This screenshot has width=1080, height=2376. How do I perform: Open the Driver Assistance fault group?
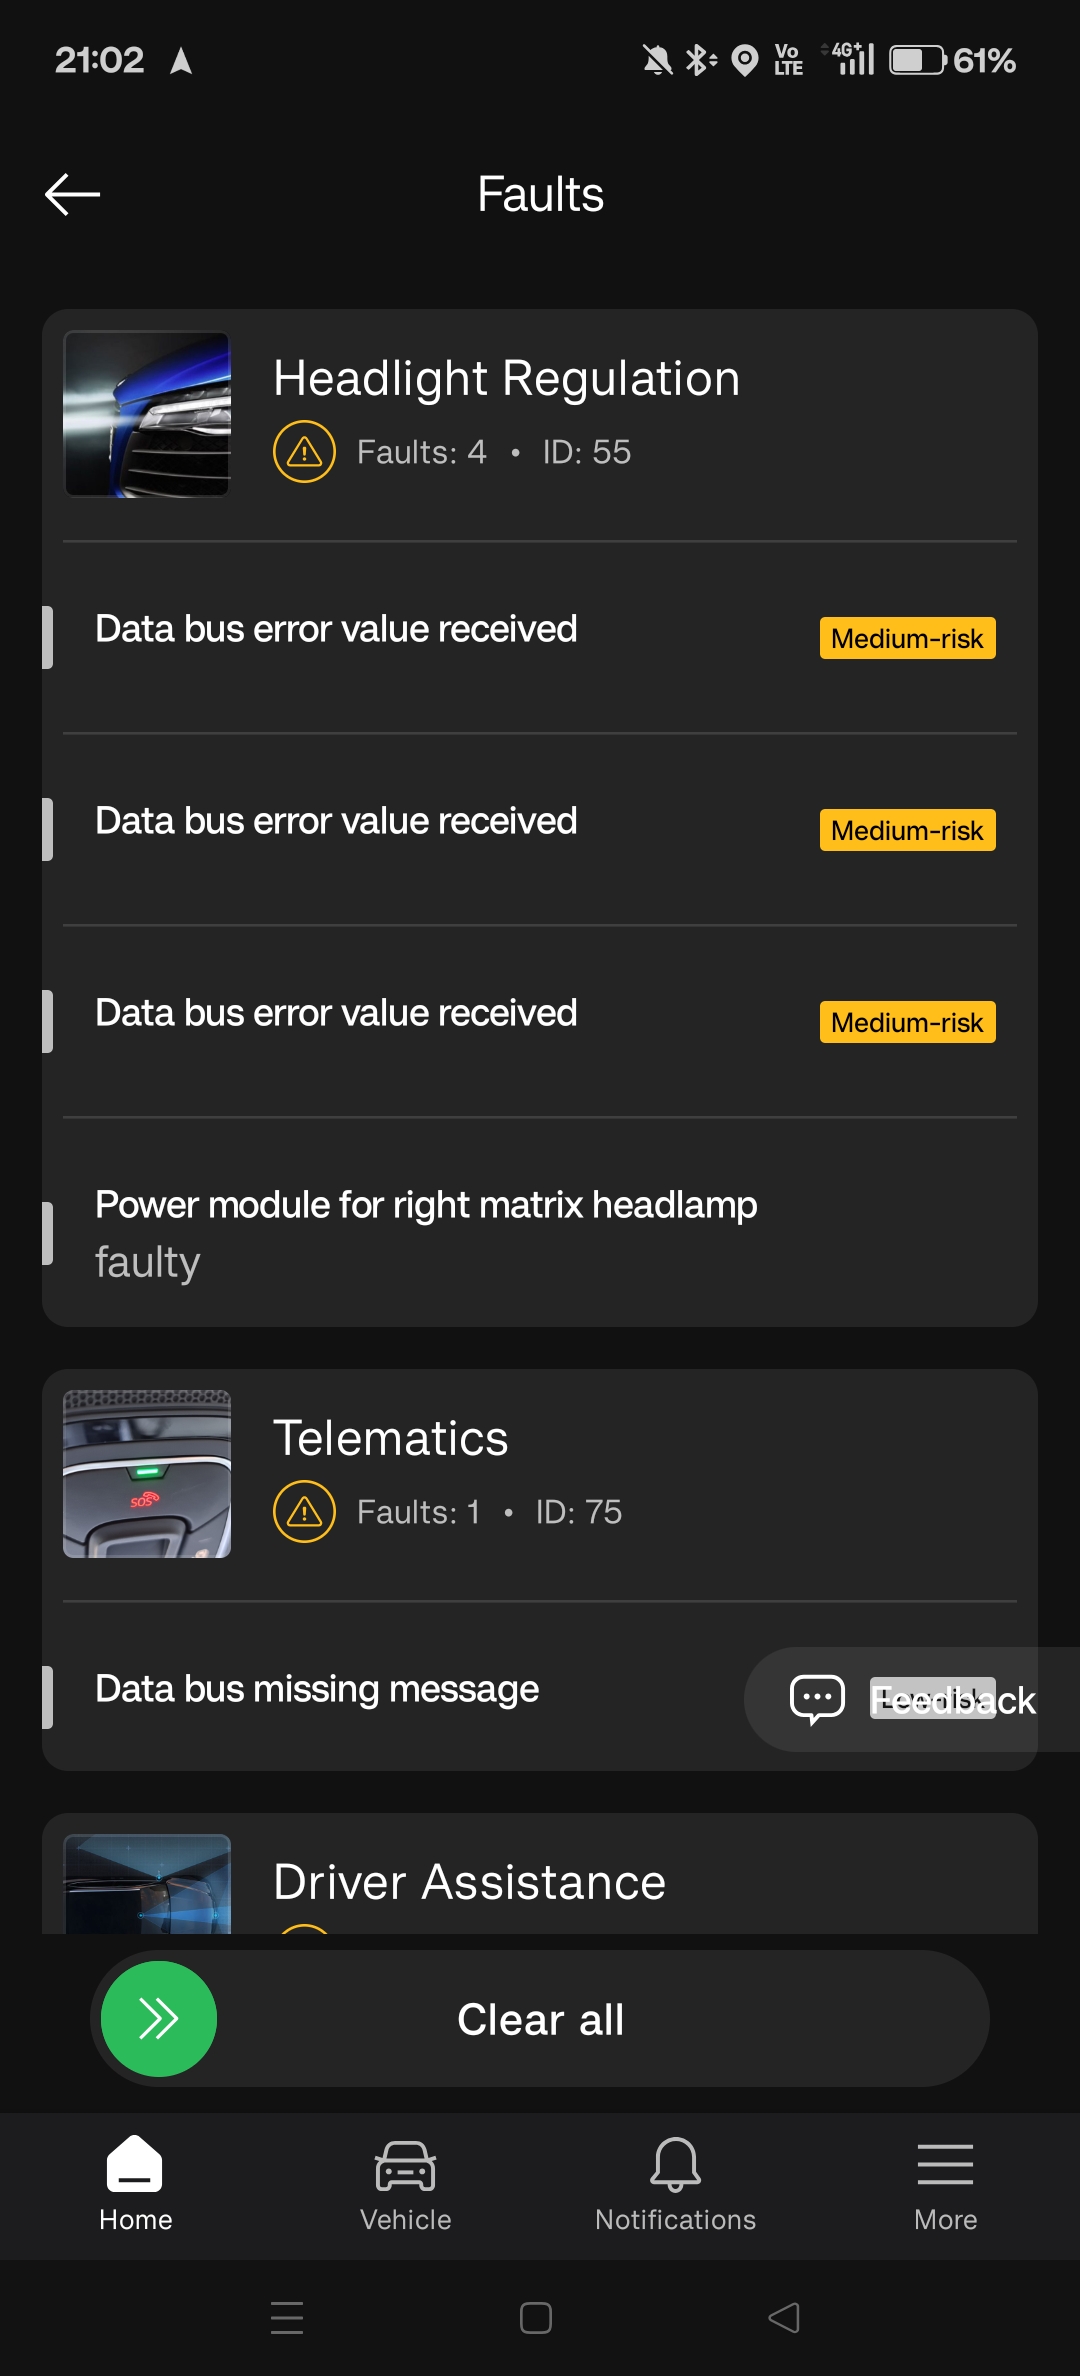(540, 1874)
